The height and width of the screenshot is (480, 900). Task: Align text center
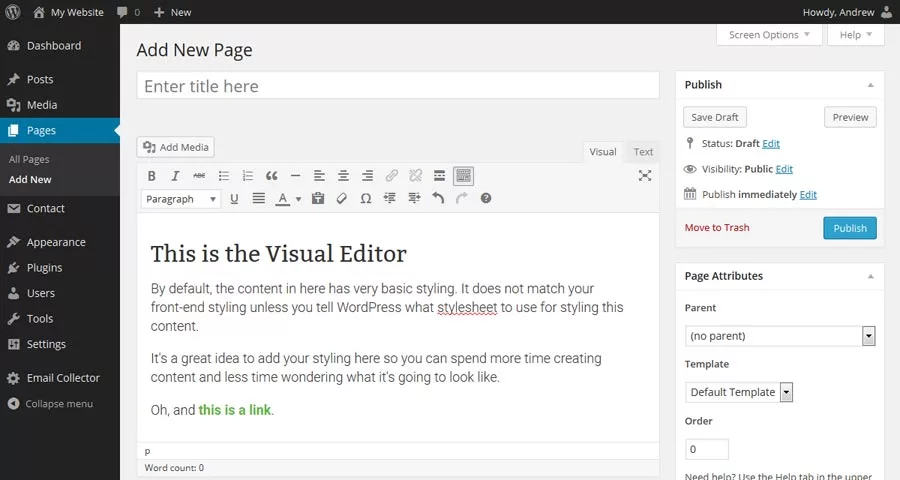(x=343, y=176)
